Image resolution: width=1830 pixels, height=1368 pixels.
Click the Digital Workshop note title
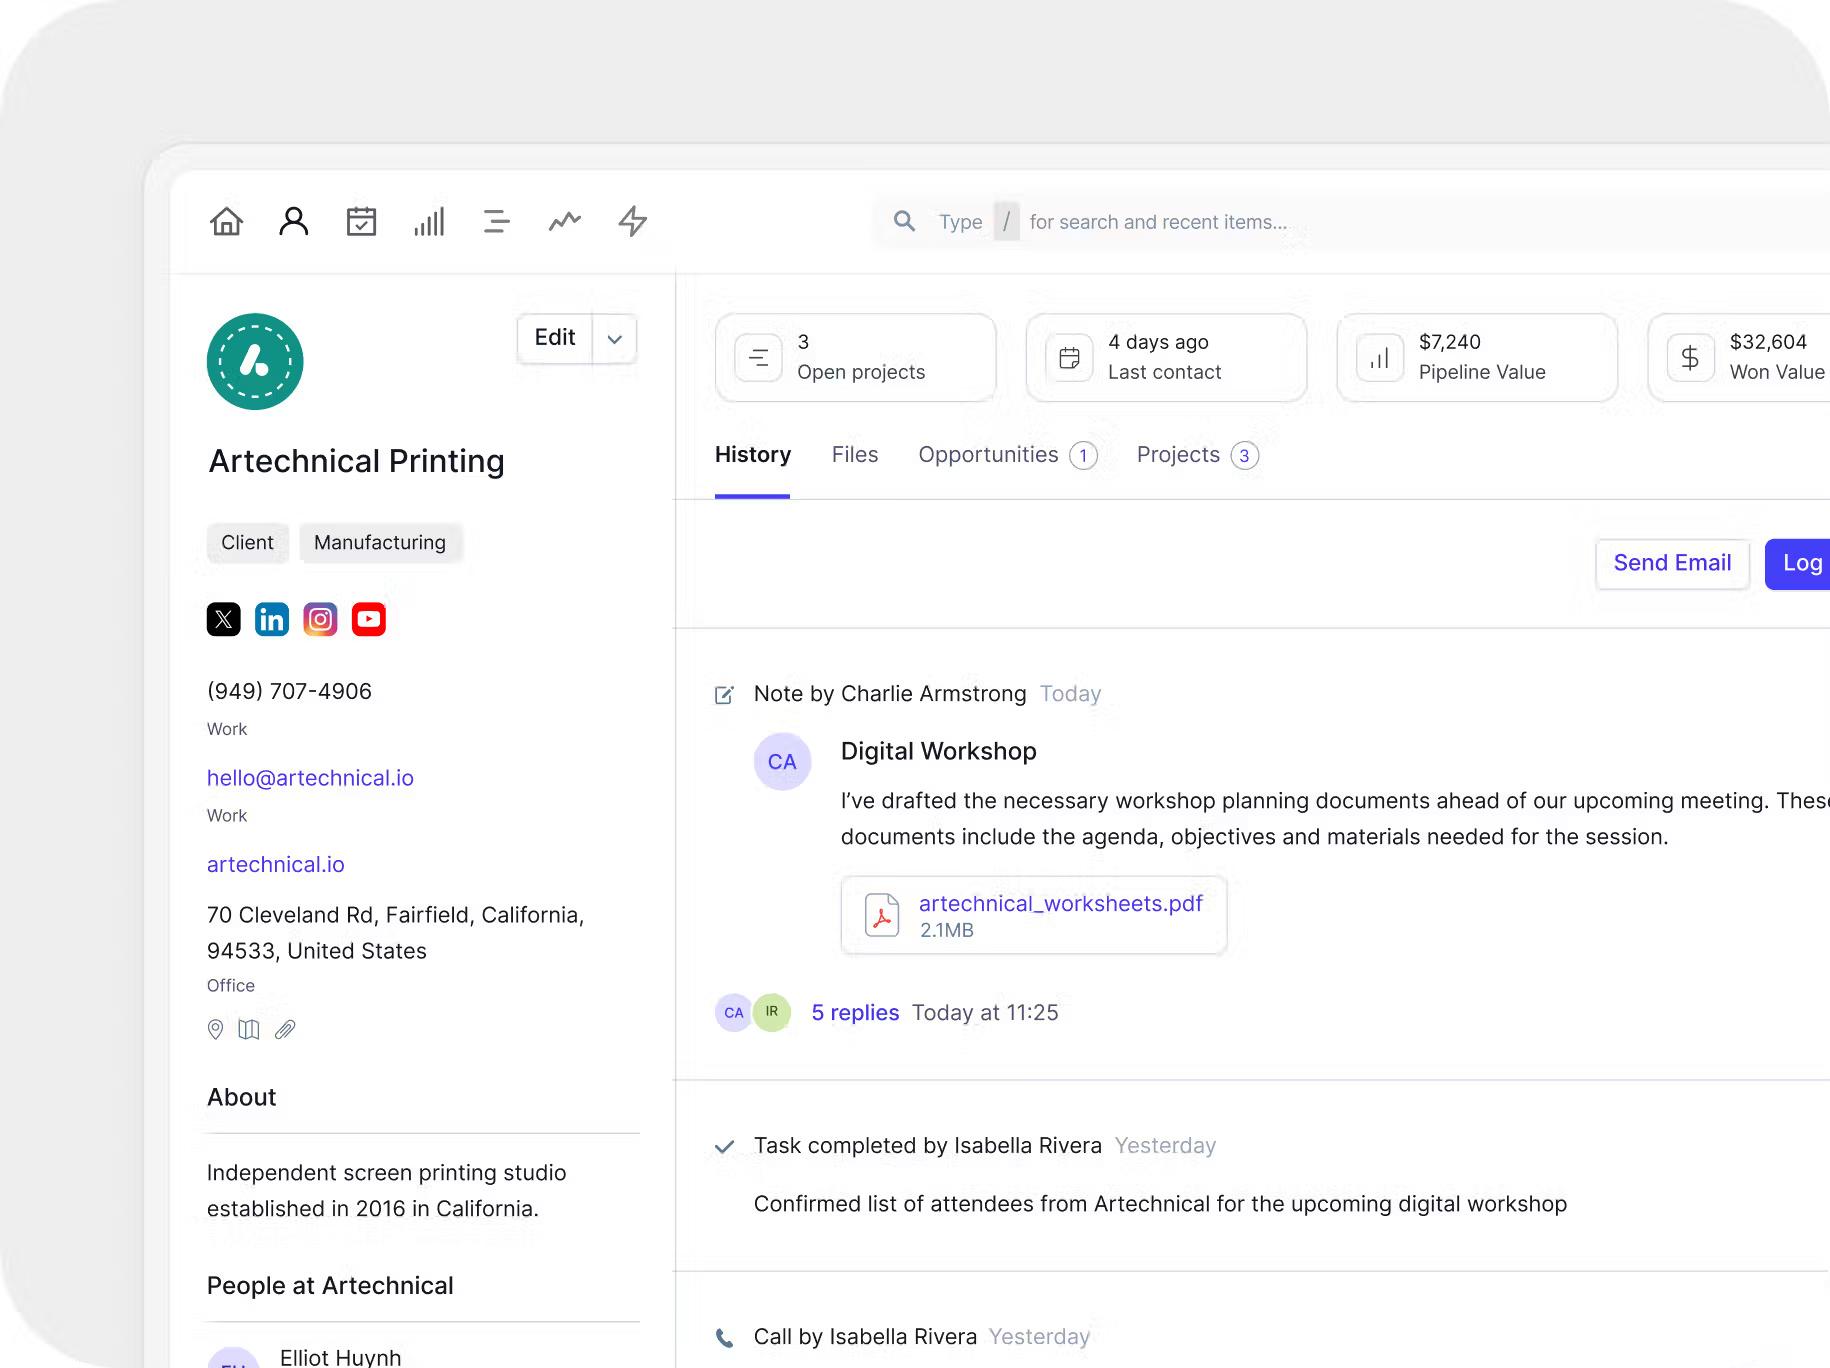coord(938,752)
